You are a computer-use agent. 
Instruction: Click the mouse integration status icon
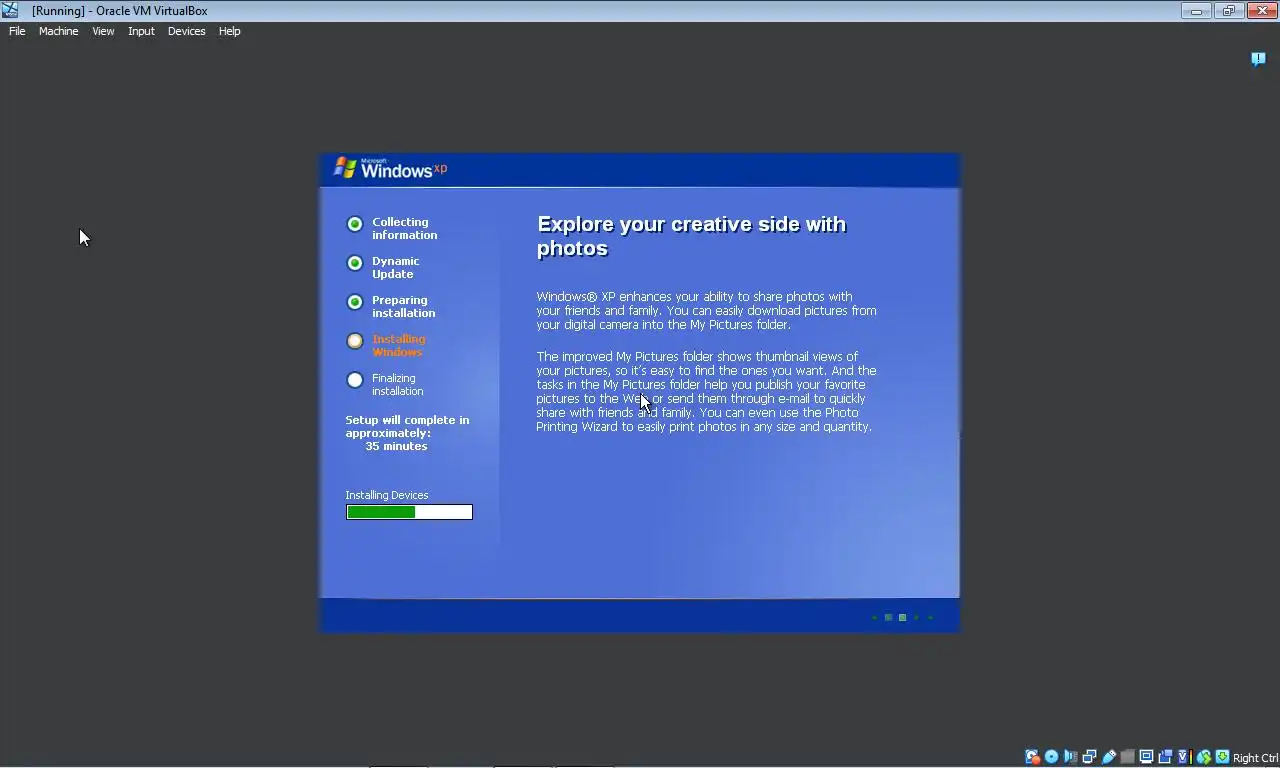1204,757
